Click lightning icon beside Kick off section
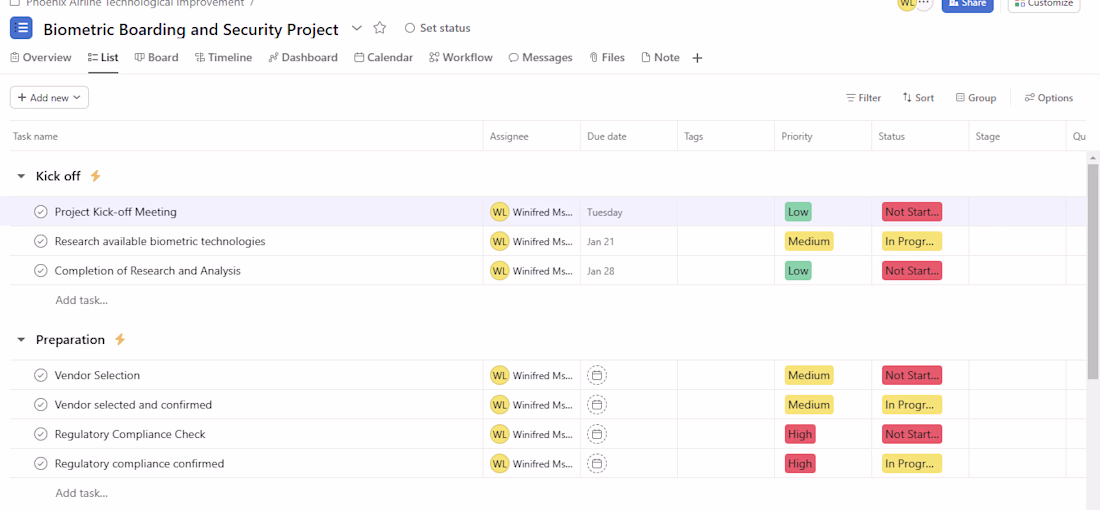 tap(96, 176)
